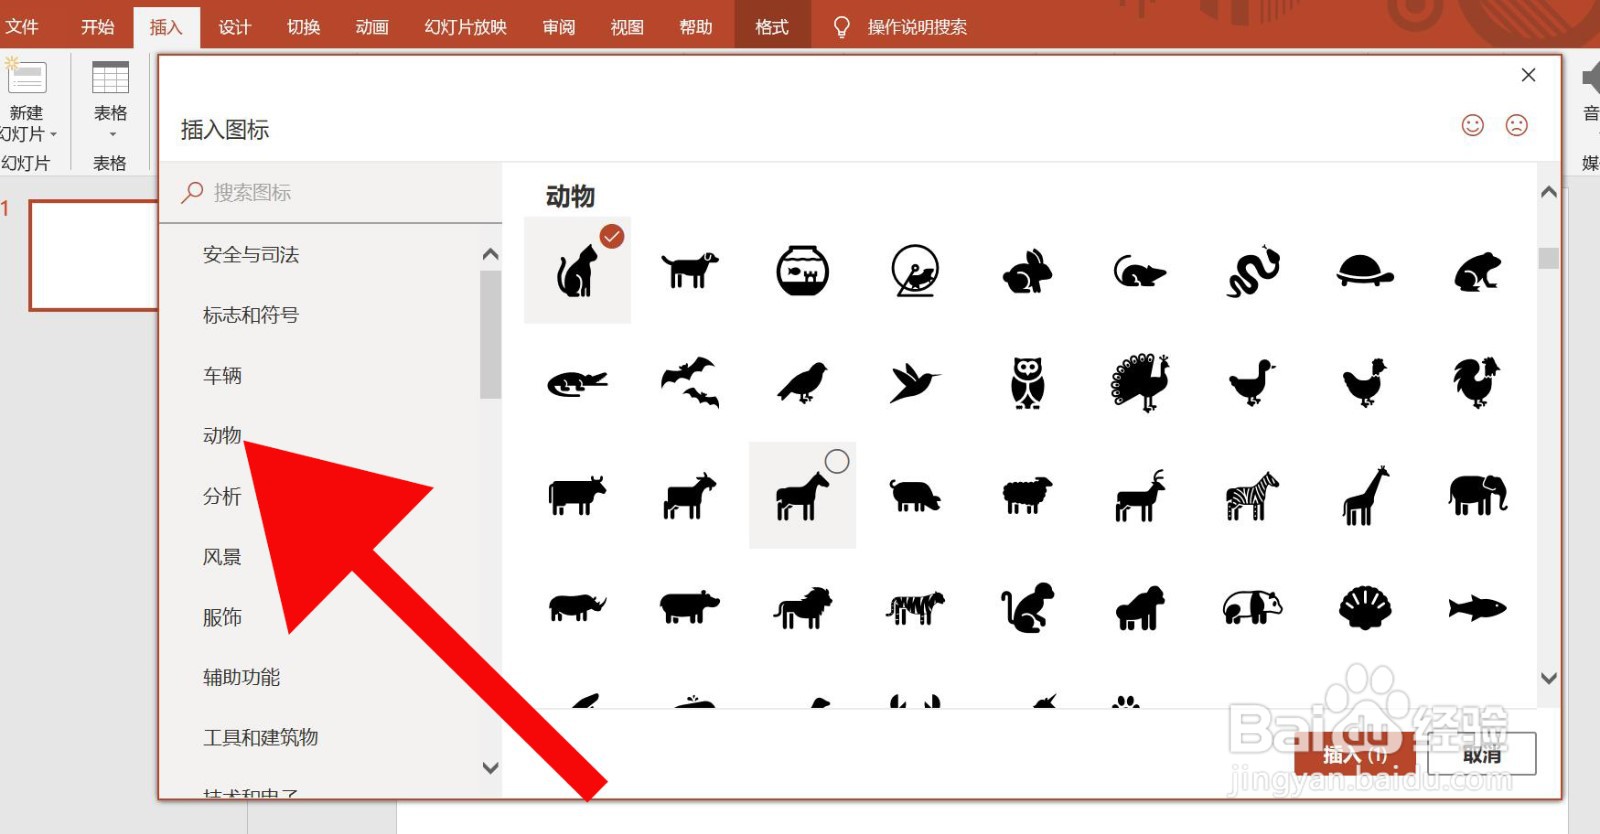1600x834 pixels.
Task: Select the peacock icon
Action: 1140,382
